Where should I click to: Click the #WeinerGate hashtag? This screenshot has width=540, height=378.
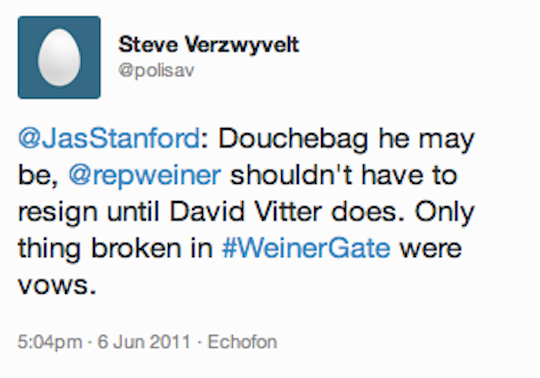[306, 248]
